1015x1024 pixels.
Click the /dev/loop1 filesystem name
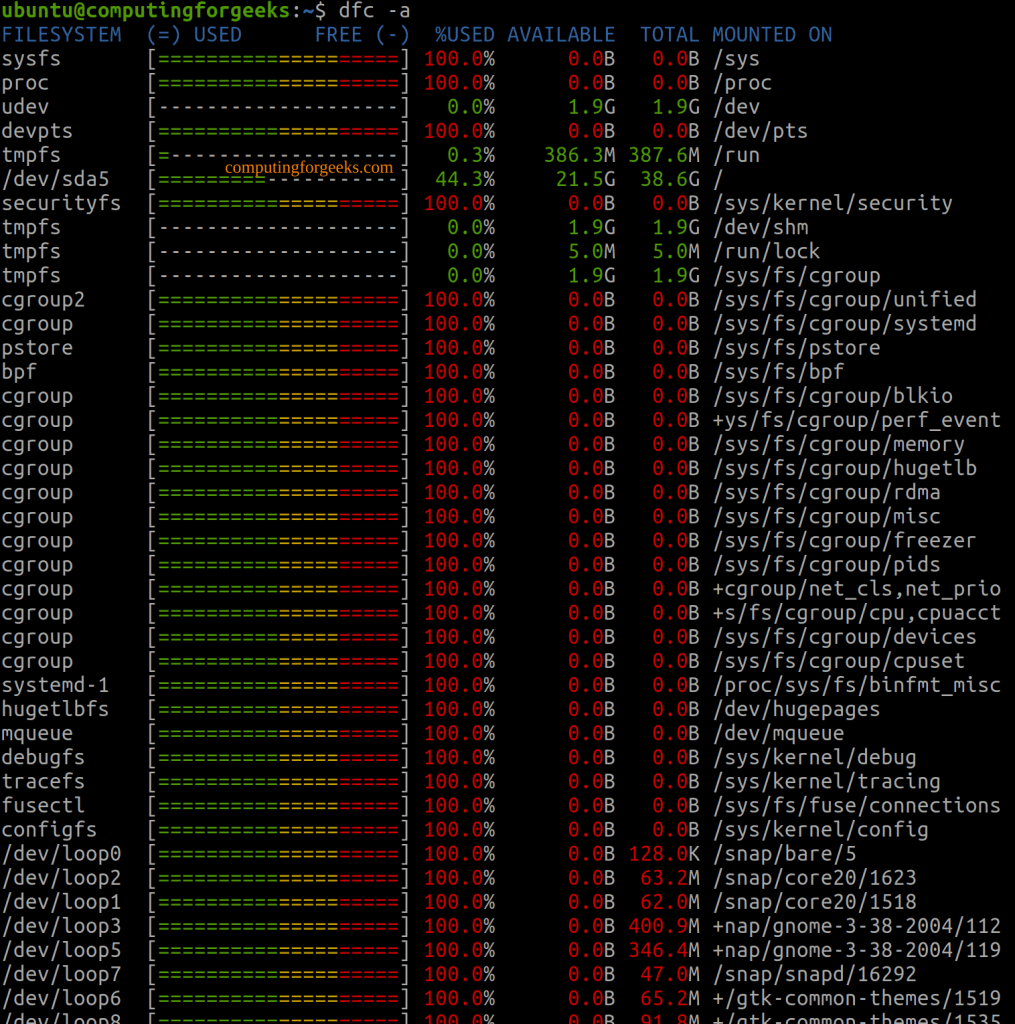(61, 903)
